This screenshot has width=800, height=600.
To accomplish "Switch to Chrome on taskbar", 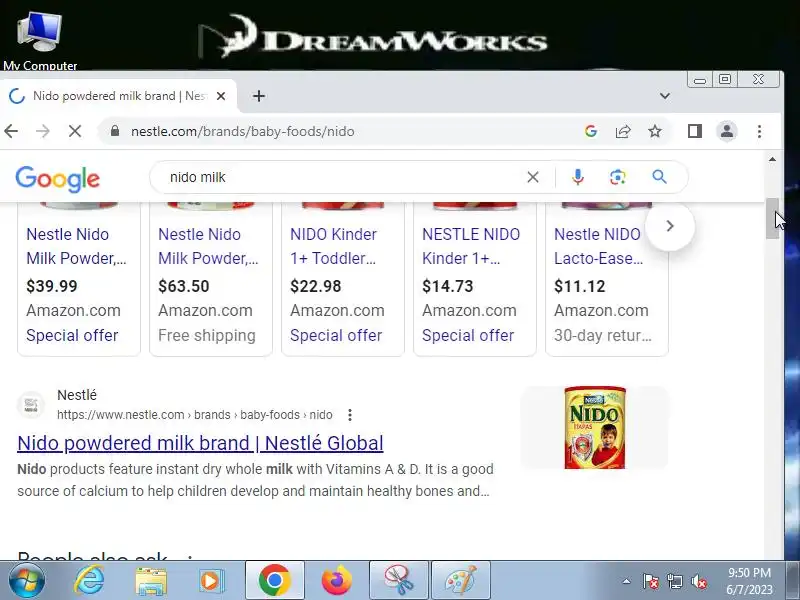I will coord(274,580).
